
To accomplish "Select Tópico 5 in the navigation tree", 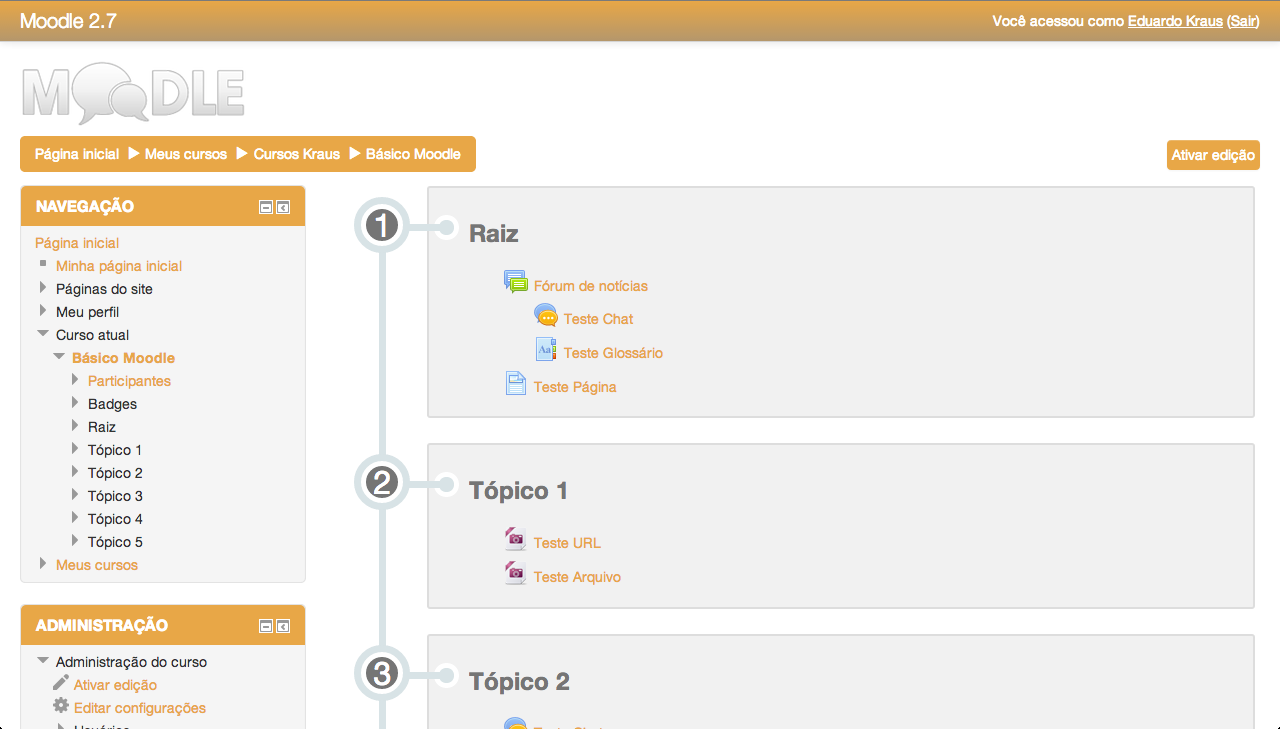I will coord(115,542).
